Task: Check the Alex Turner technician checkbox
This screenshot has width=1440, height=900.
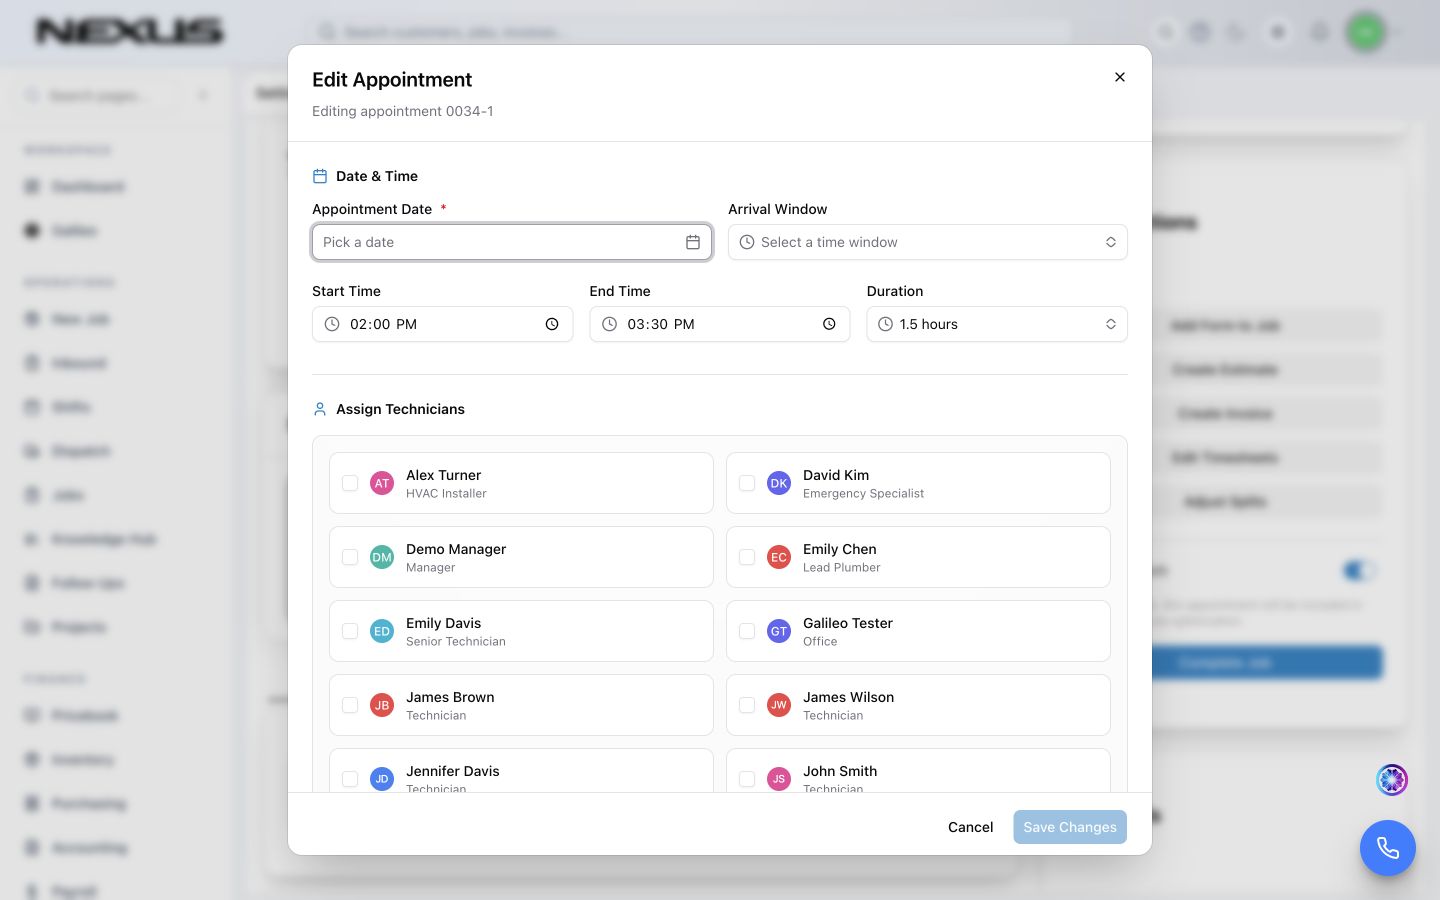Action: pyautogui.click(x=350, y=483)
